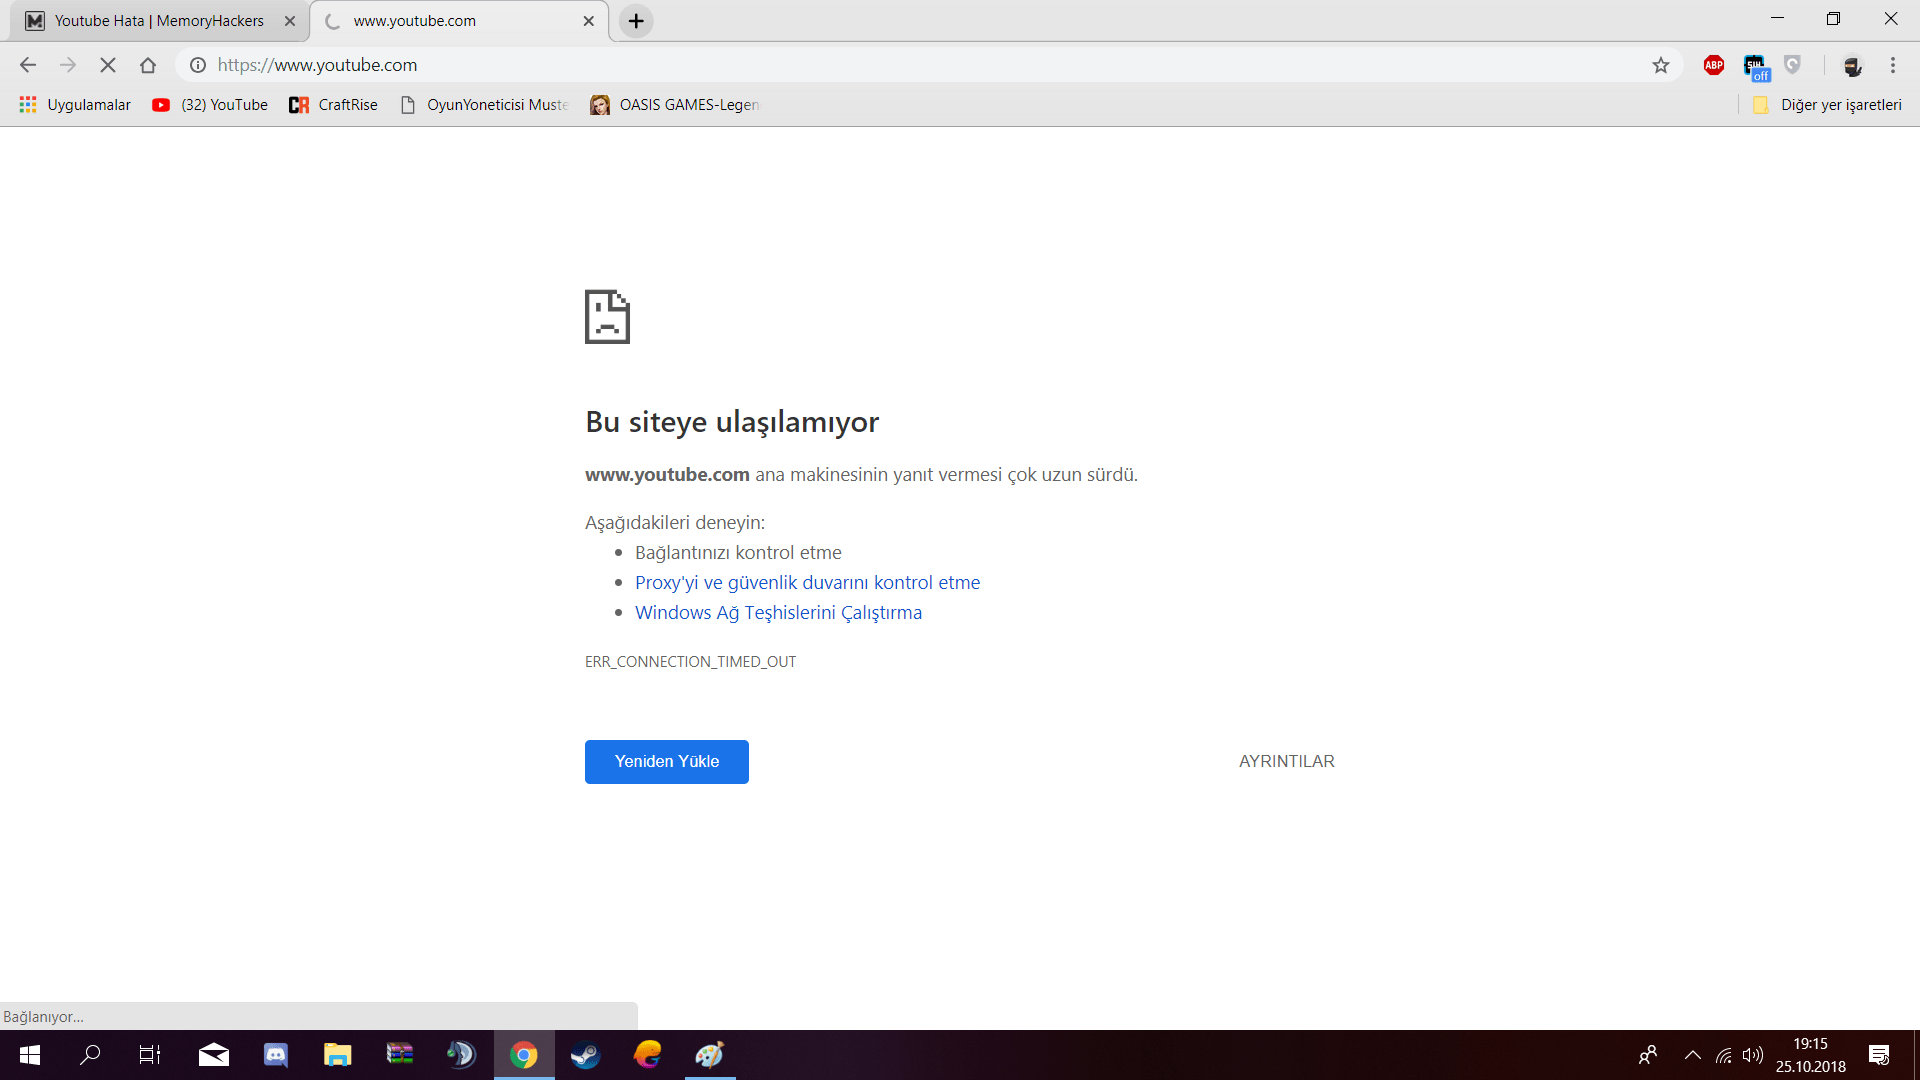Image resolution: width=1920 pixels, height=1080 pixels.
Task: Open Windows taskbar search
Action: point(90,1055)
